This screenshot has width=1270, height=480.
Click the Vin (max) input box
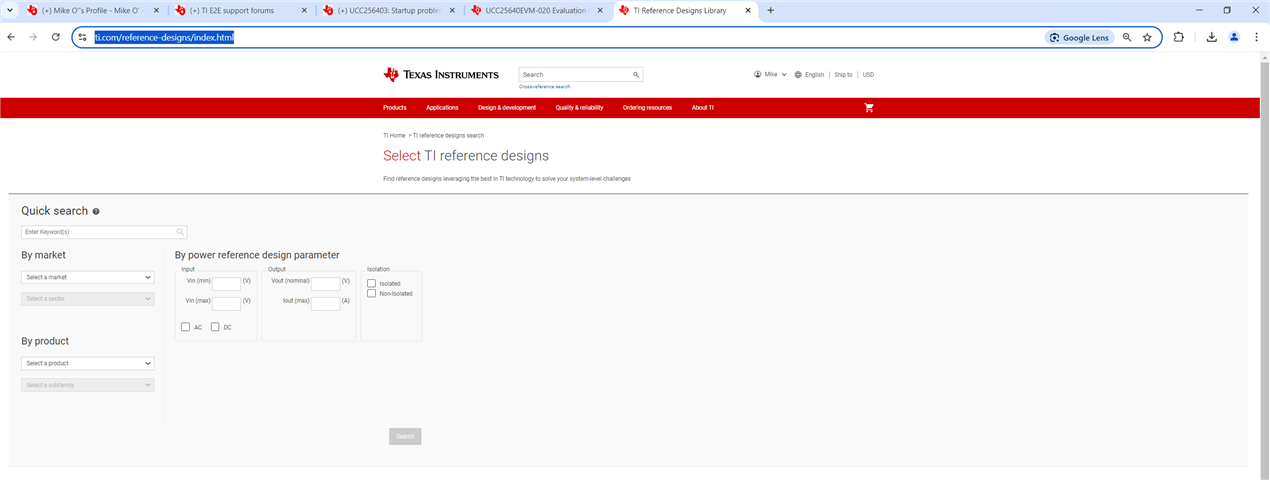(226, 304)
